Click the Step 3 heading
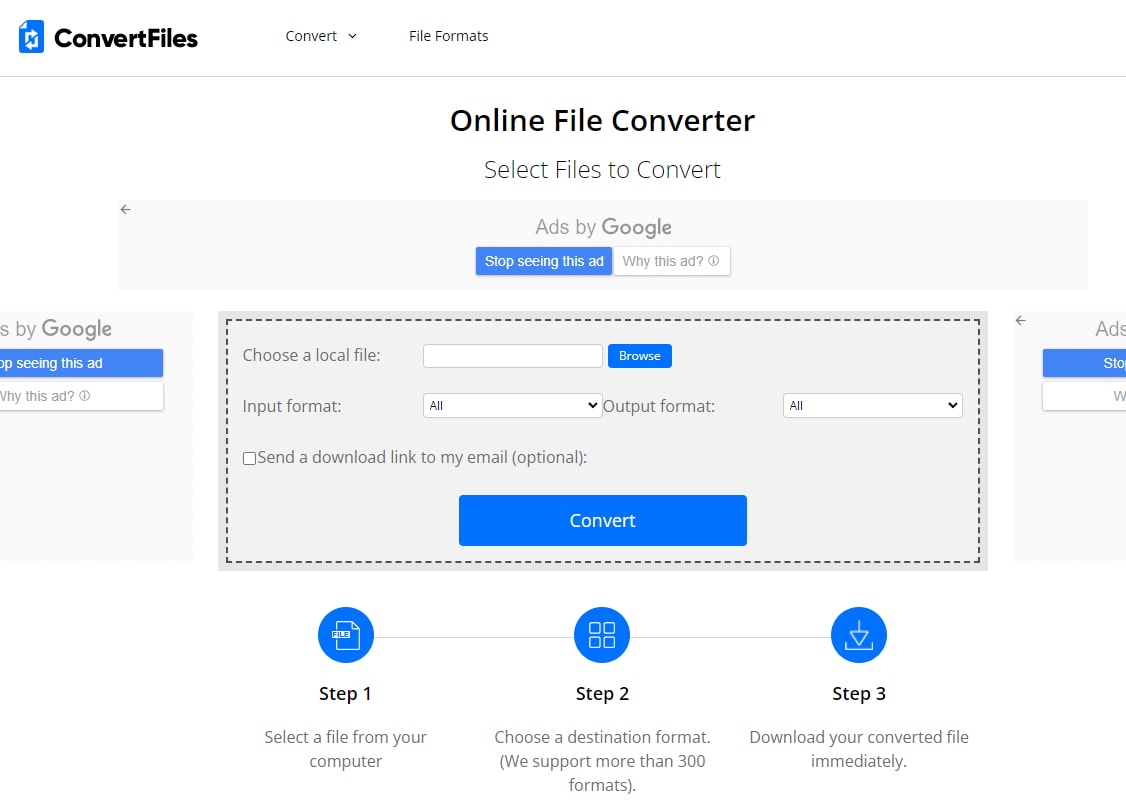The width and height of the screenshot is (1126, 811). click(859, 693)
